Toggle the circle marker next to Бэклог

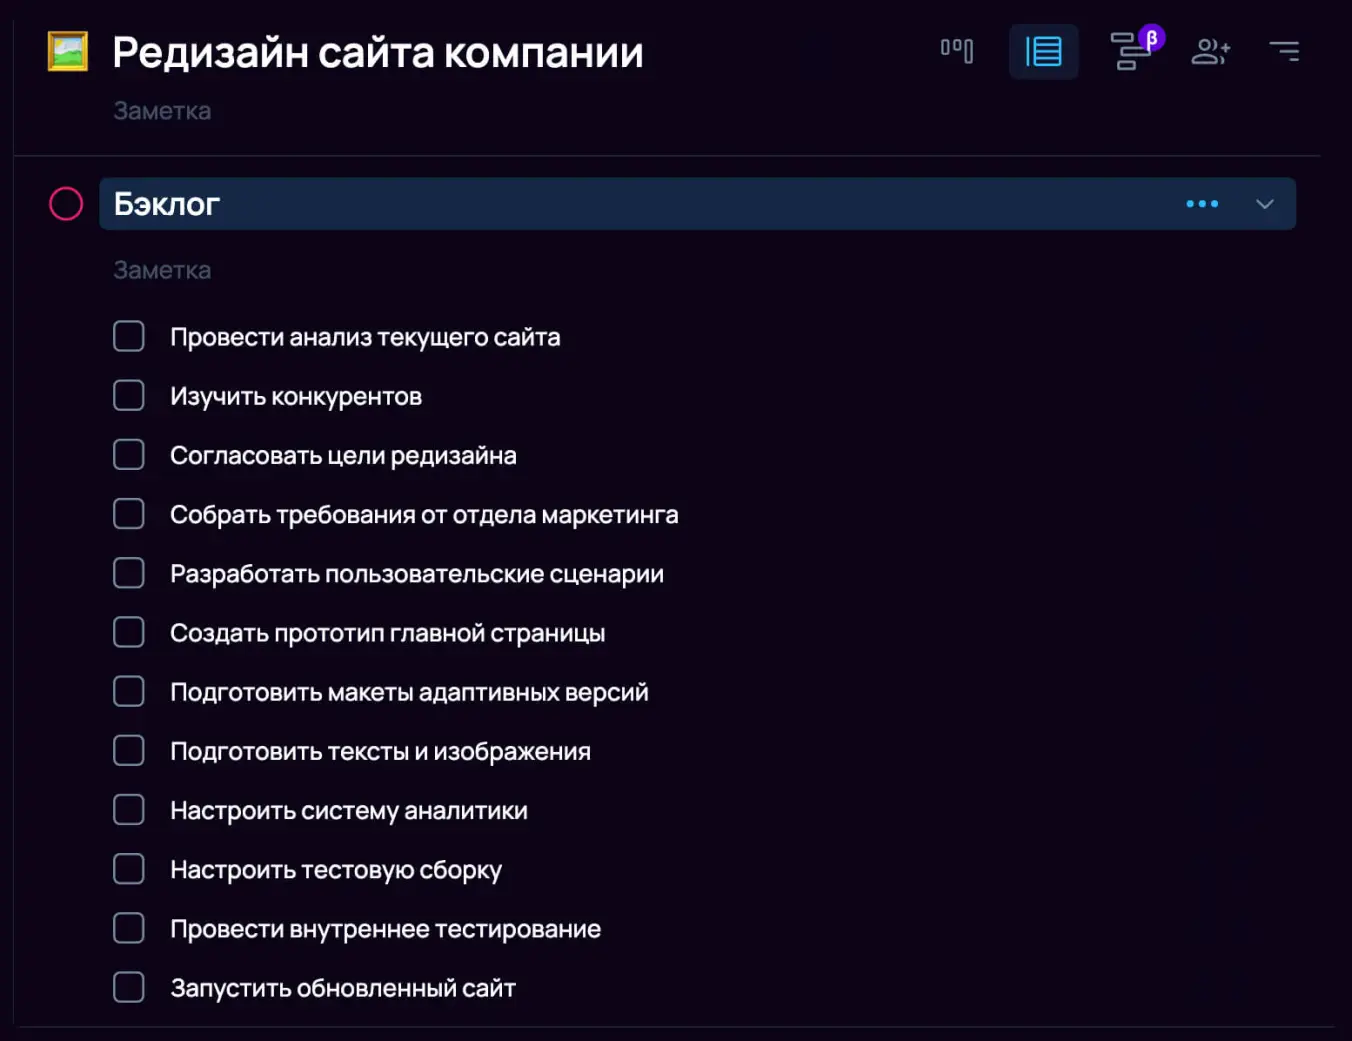point(65,204)
